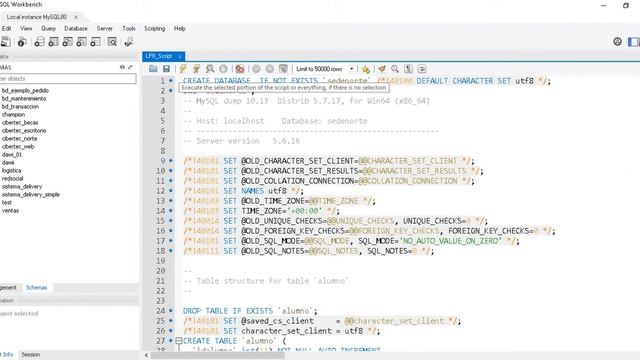Click the DROP TABLE IF EXISTS alumno line
640x360 pixels.
click(250, 311)
